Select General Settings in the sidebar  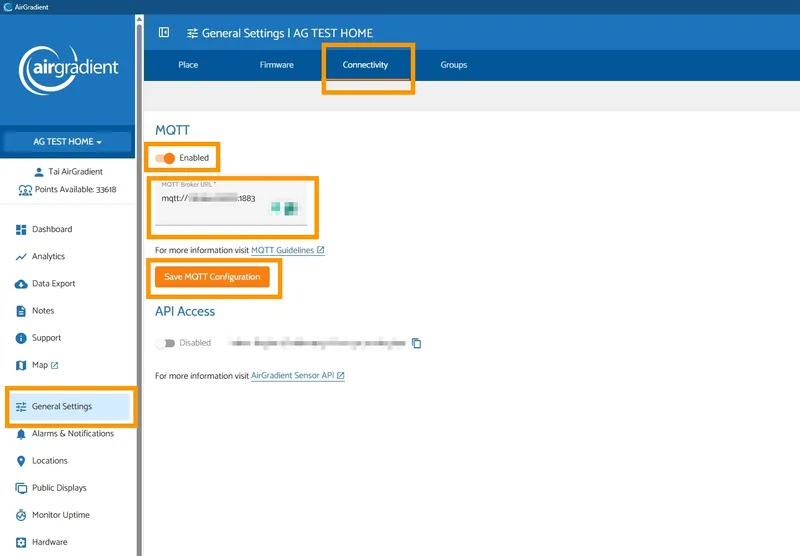tap(69, 407)
